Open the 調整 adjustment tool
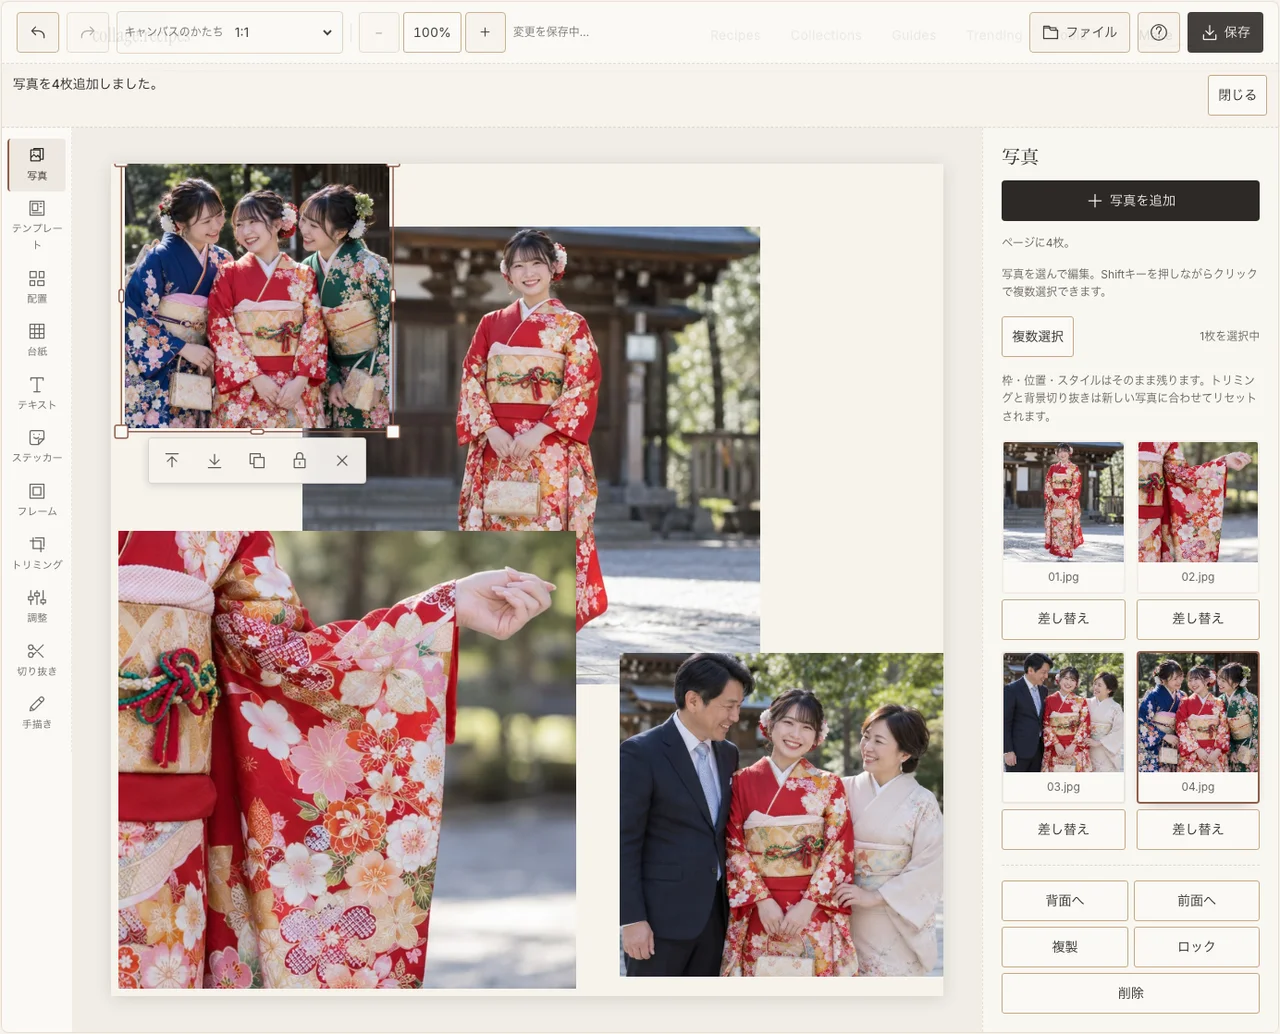The width and height of the screenshot is (1280, 1034). point(37,605)
